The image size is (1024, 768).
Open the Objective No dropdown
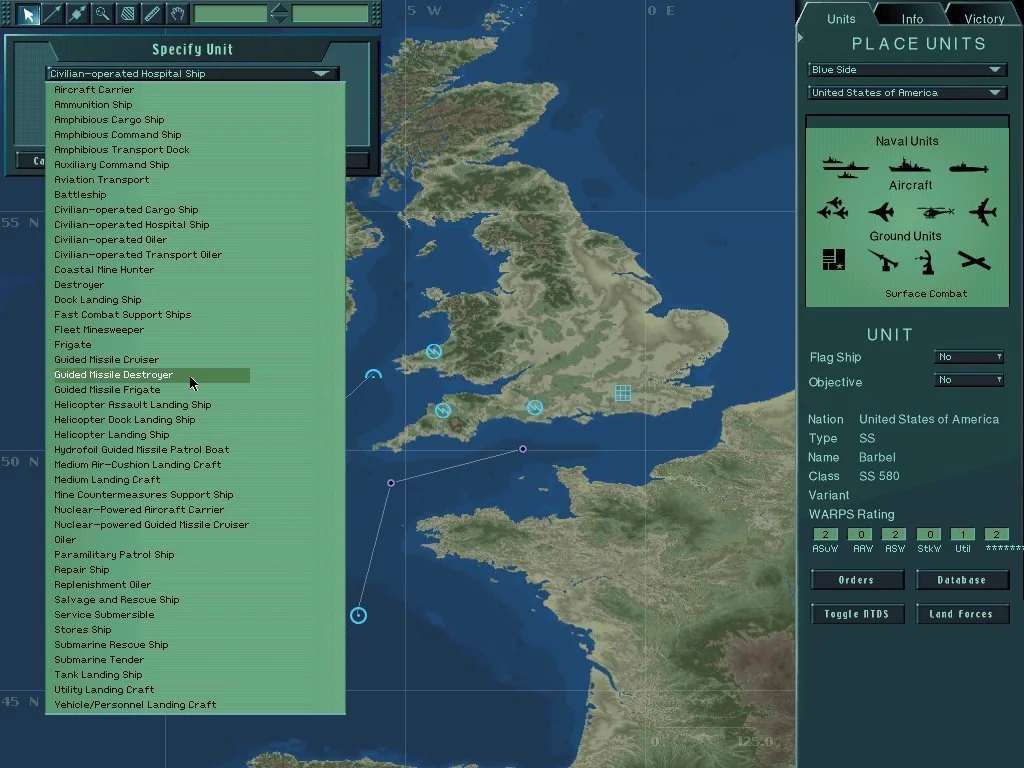(x=969, y=380)
